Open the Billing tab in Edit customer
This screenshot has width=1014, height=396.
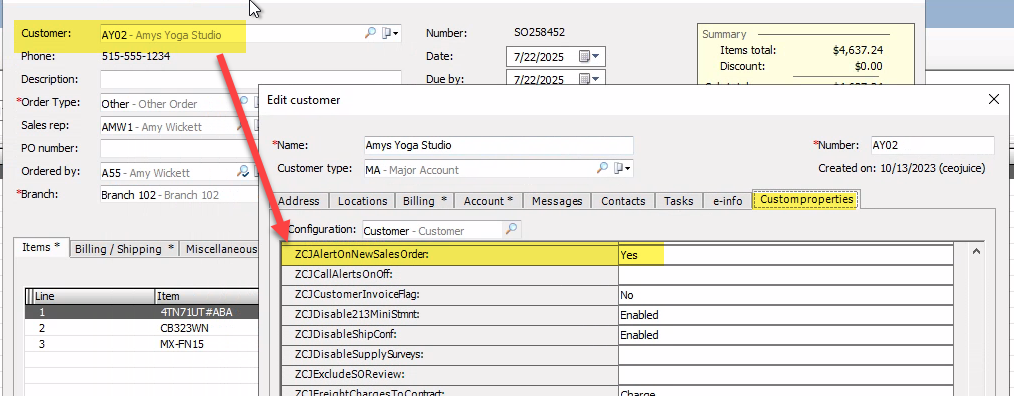(x=424, y=201)
